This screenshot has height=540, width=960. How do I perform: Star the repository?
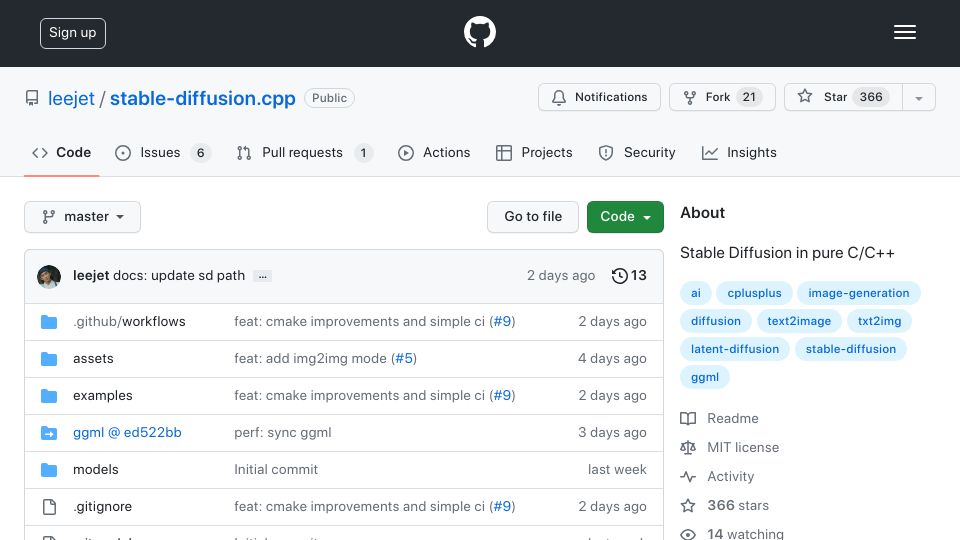coord(843,97)
